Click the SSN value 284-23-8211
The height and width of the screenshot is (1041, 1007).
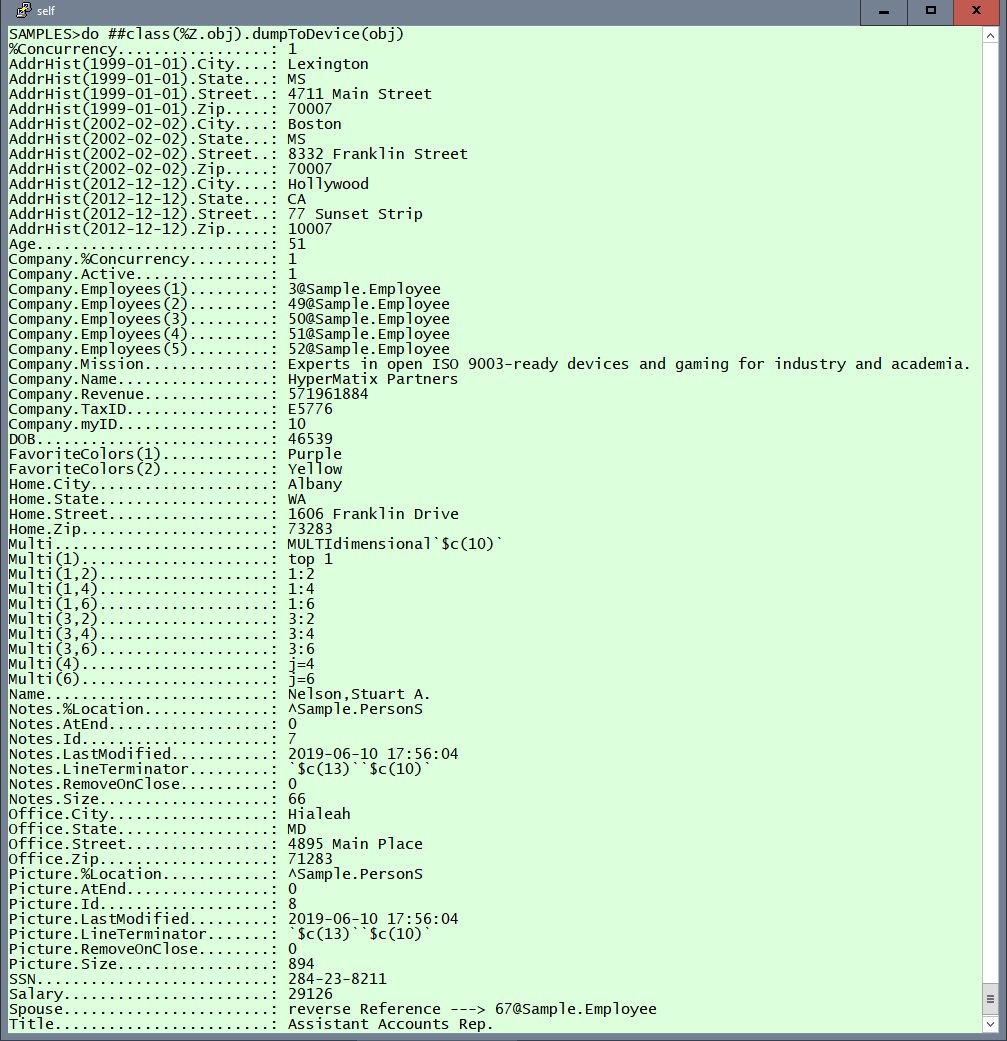337,979
